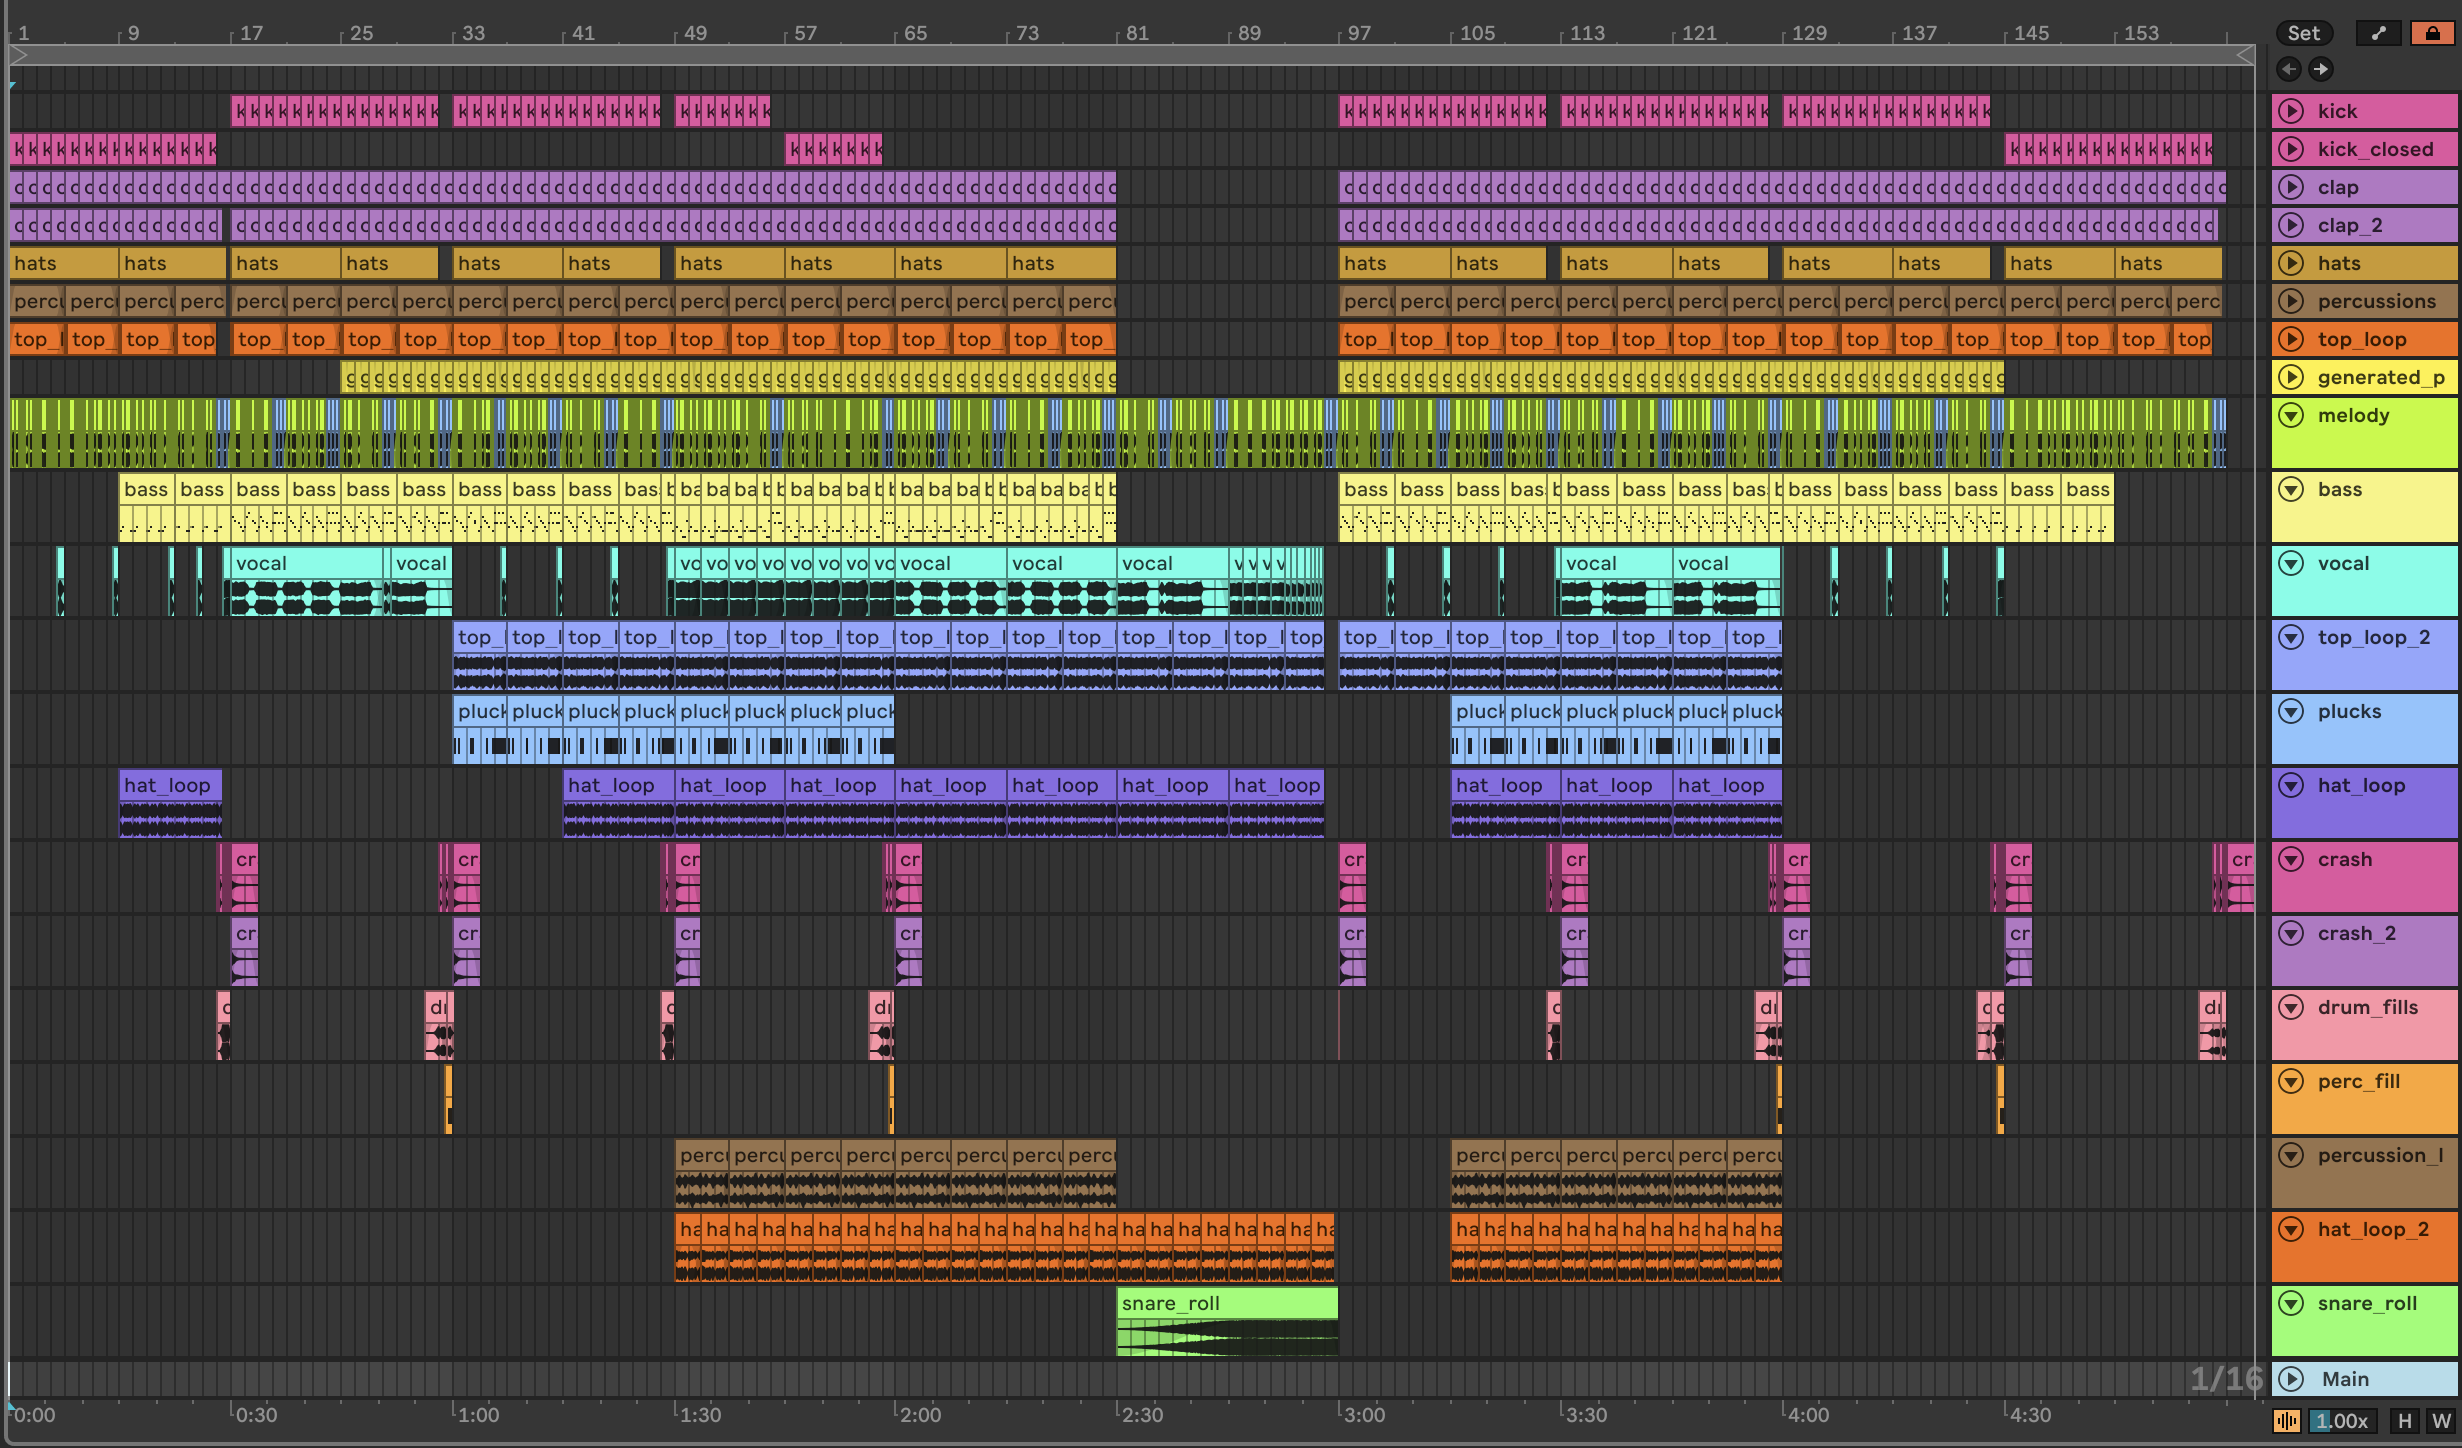Unfold the top_loop track
The image size is (2462, 1448).
click(x=2291, y=339)
